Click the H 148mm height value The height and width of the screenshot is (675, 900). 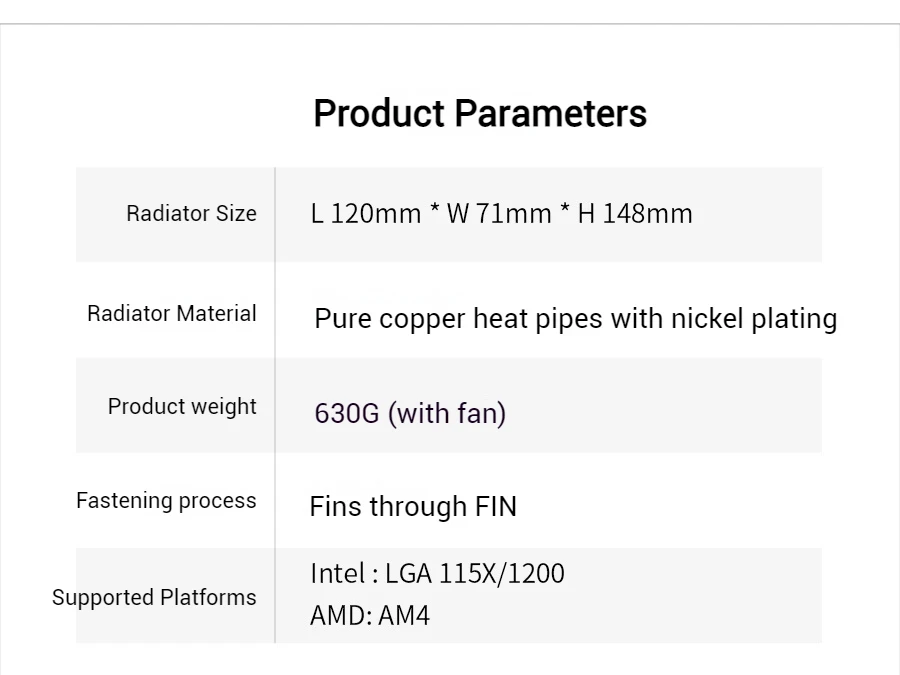point(635,214)
